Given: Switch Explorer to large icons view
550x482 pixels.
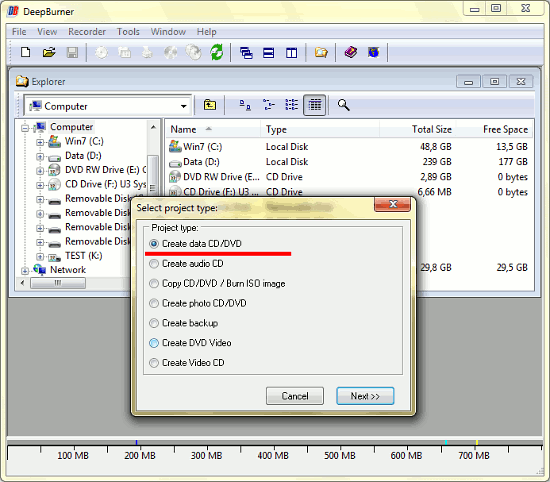Looking at the screenshot, I should coord(245,105).
